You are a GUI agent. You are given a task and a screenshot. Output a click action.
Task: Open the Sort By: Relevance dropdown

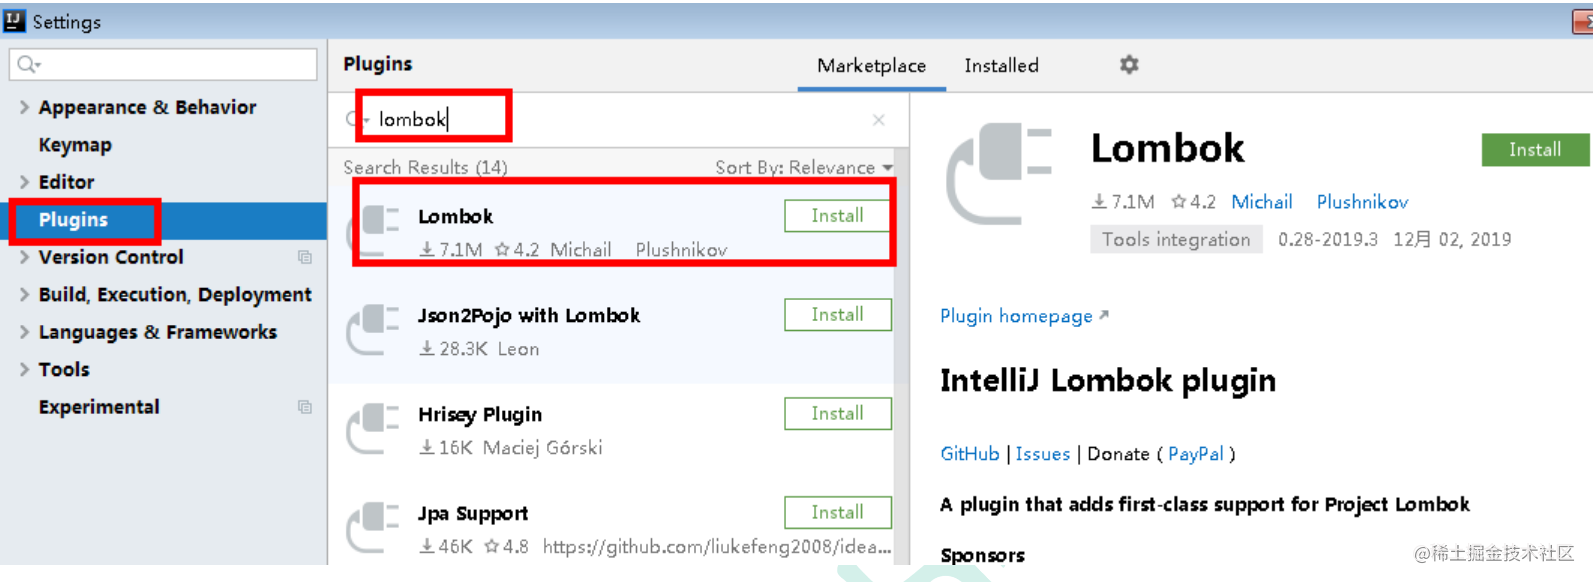(x=803, y=167)
